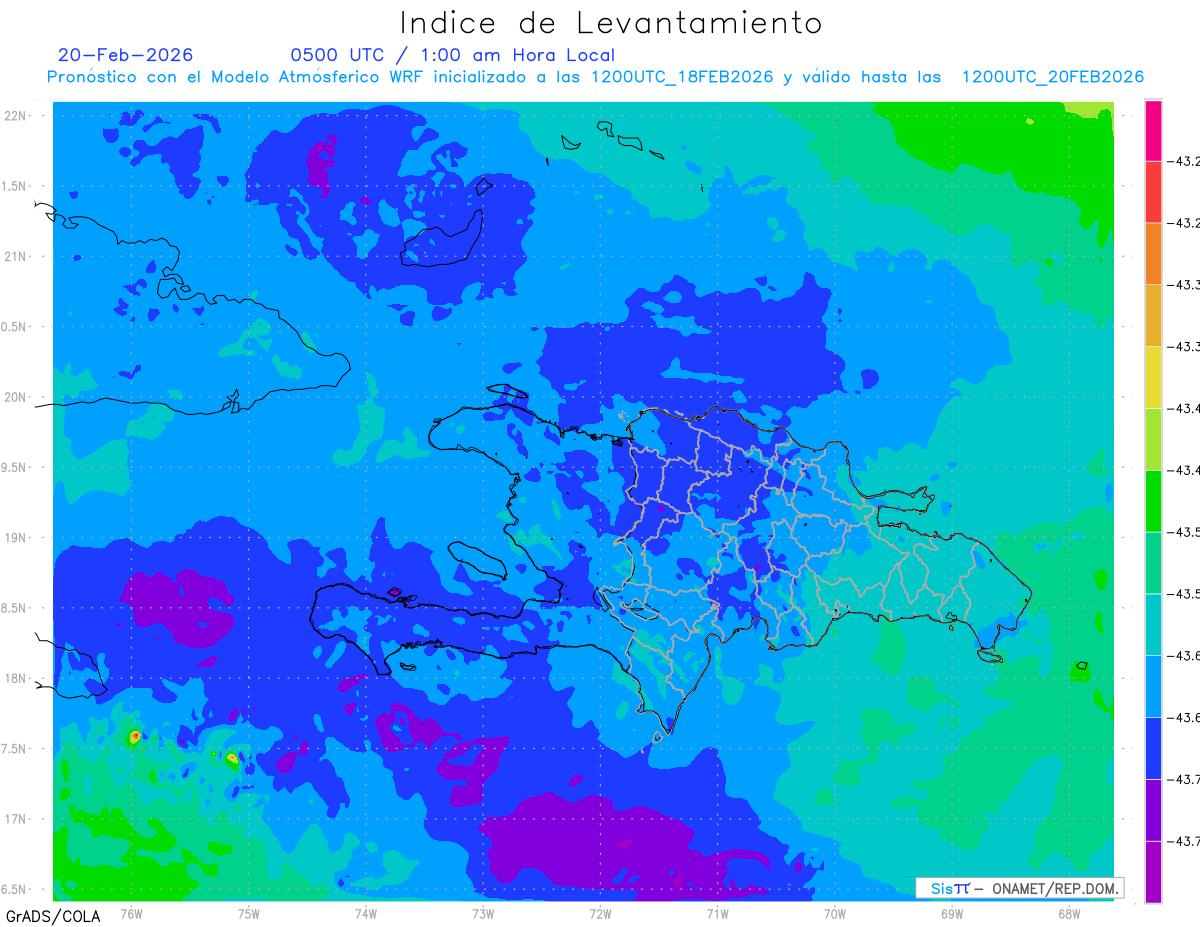Click the '72W' longitude label

click(x=600, y=913)
